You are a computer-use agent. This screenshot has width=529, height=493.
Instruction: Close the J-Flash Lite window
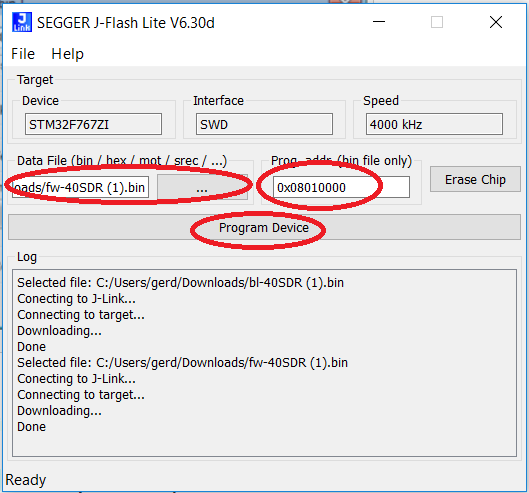(496, 22)
